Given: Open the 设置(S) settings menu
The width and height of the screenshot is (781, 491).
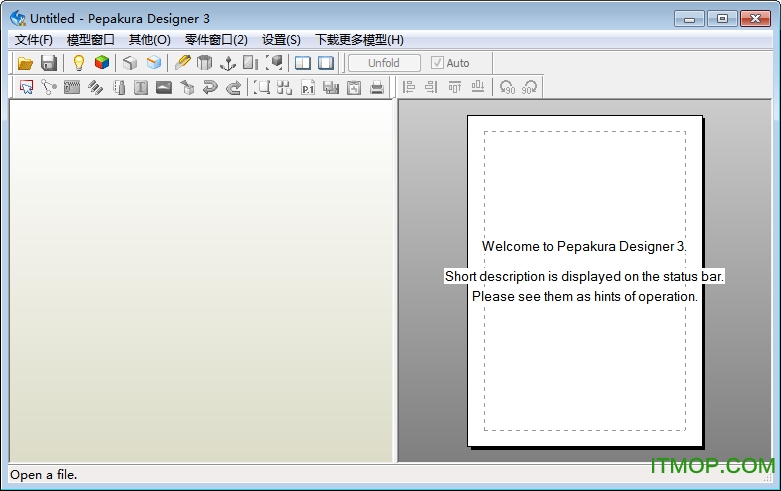Looking at the screenshot, I should click(x=281, y=40).
